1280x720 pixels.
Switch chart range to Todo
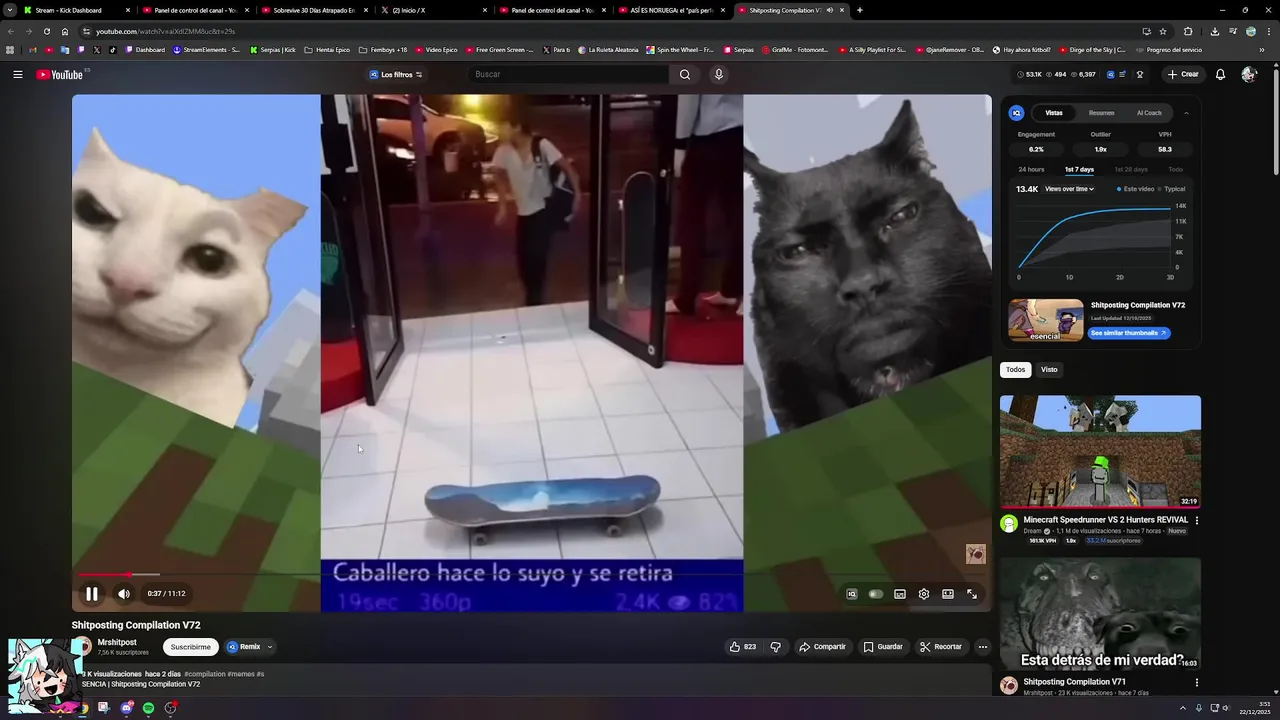(1176, 170)
